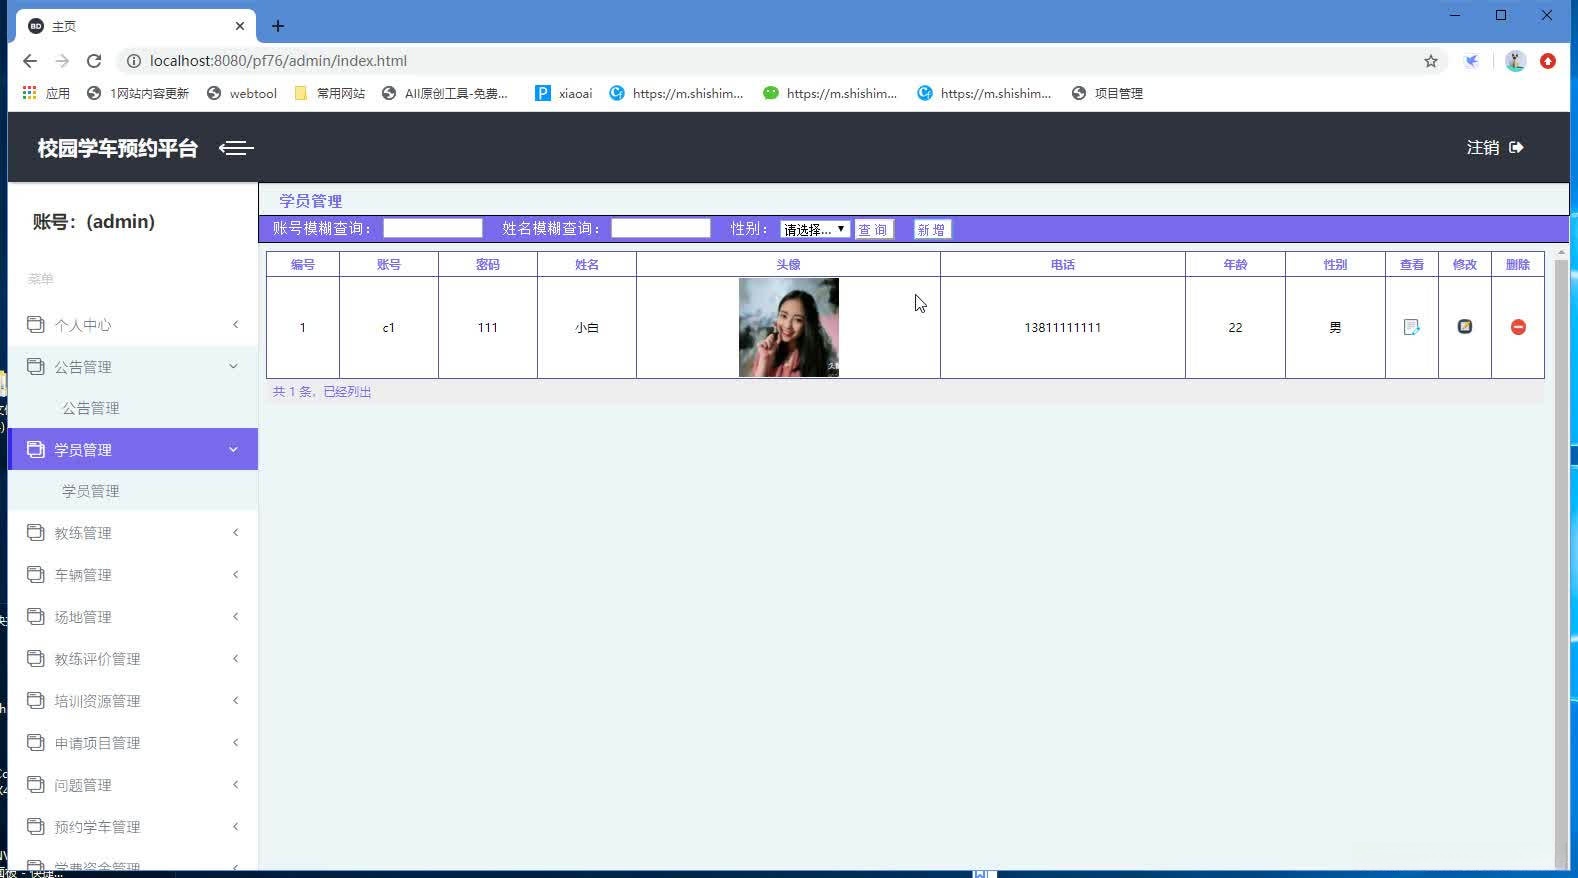Open the browser profile avatar
Screen dimensions: 1578x878
click(1515, 61)
